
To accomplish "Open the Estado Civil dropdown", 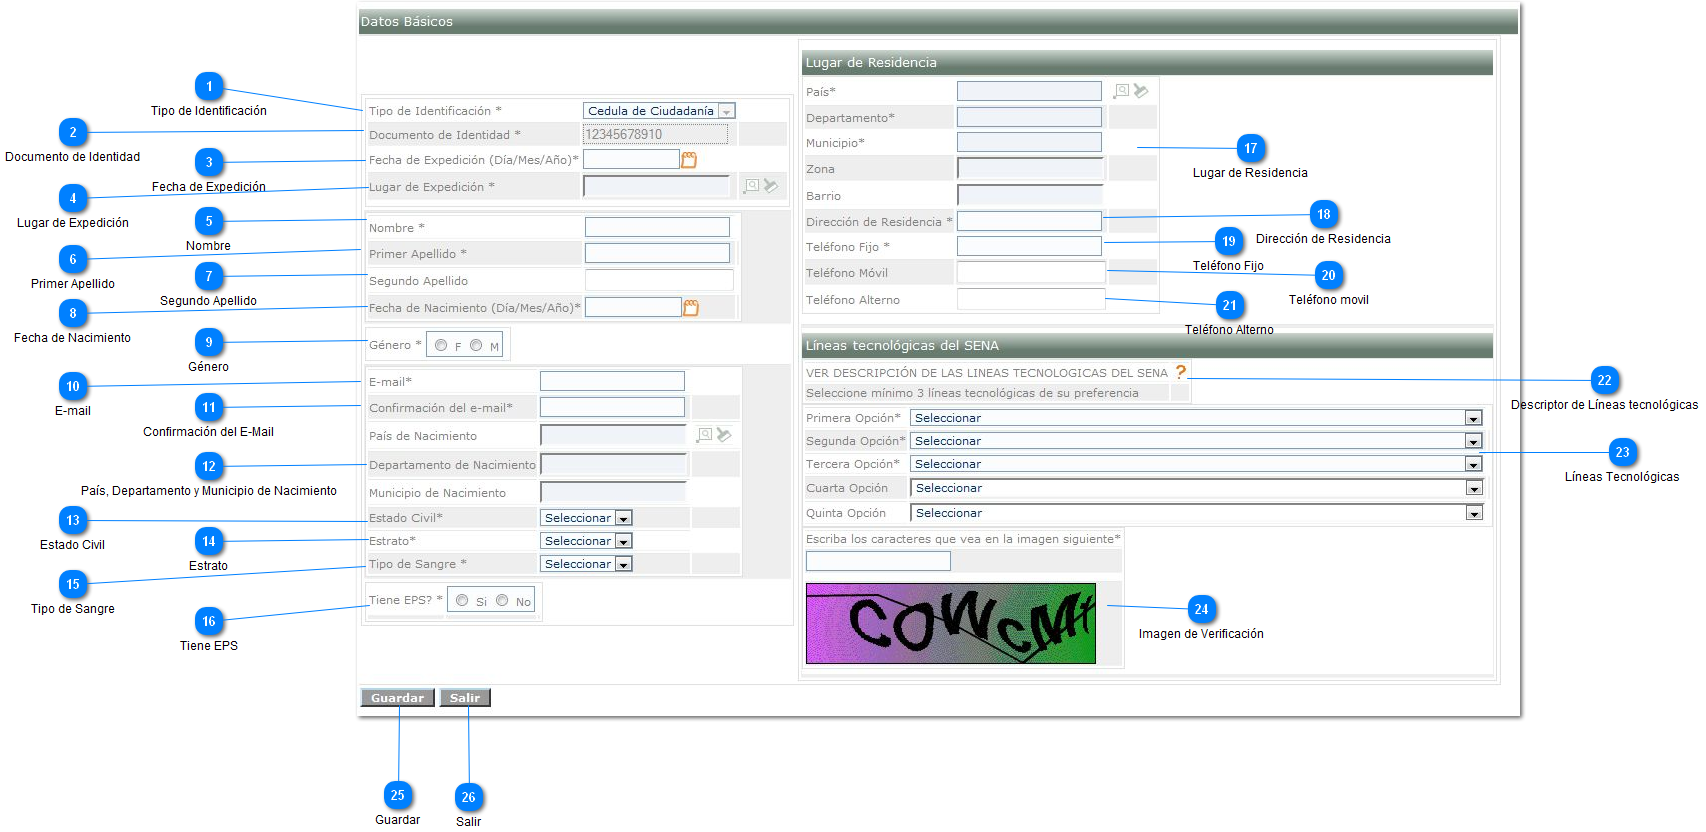I will (x=623, y=518).
